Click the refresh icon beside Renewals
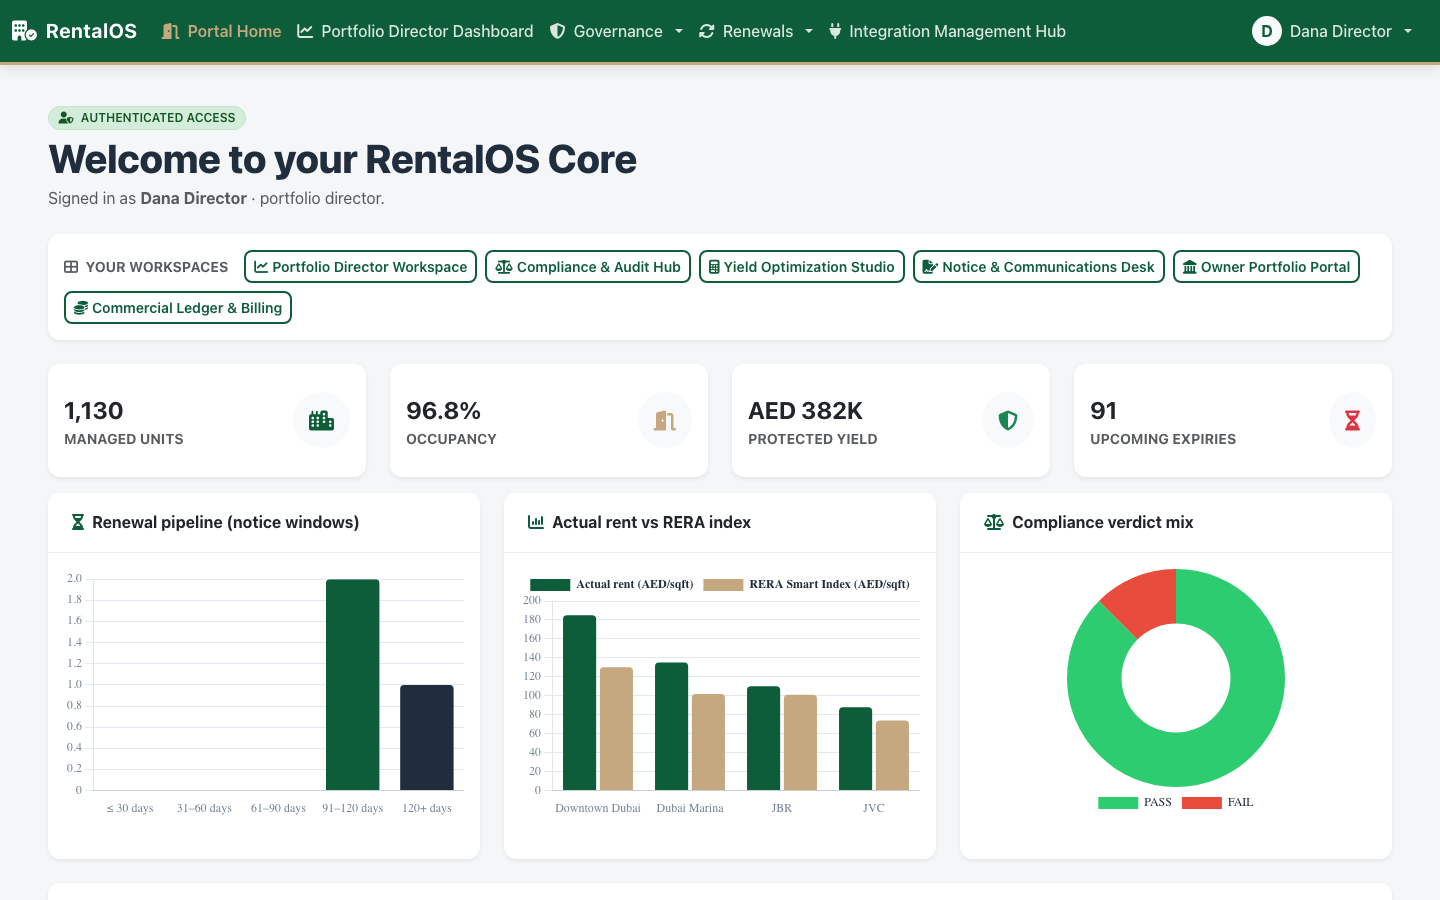This screenshot has width=1440, height=900. (706, 31)
